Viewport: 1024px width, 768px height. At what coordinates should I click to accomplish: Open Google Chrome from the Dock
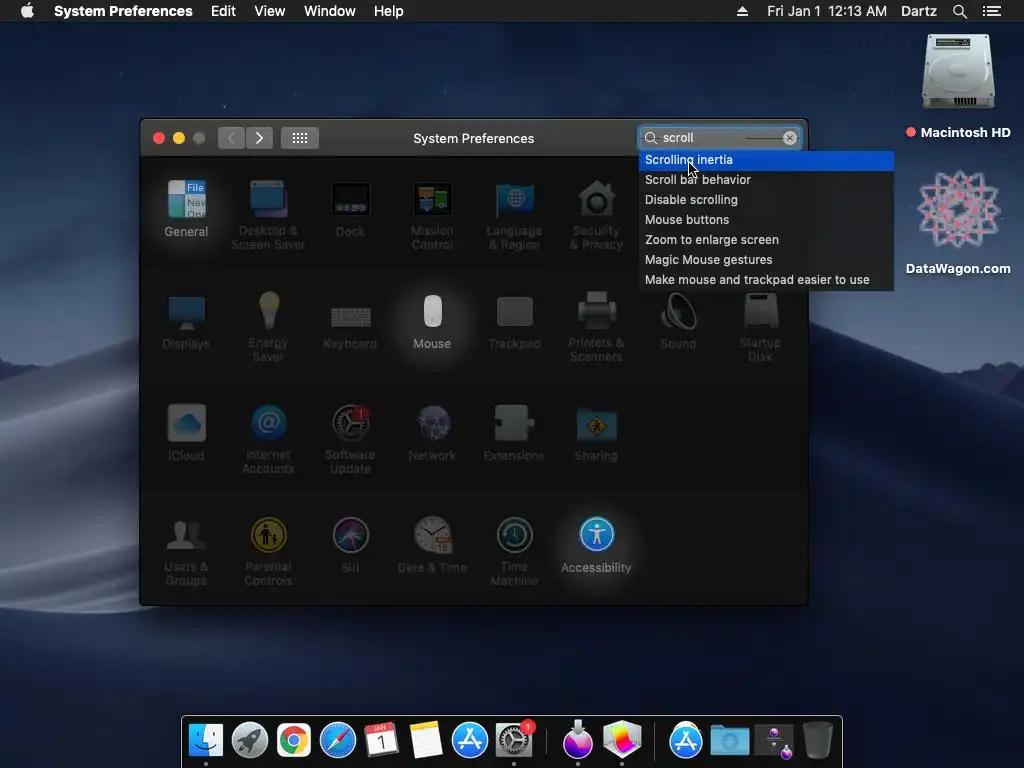pyautogui.click(x=294, y=740)
